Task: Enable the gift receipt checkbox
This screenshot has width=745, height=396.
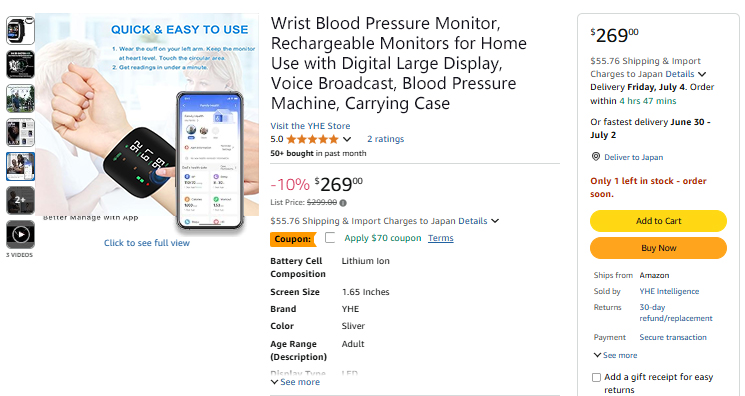Action: point(596,377)
